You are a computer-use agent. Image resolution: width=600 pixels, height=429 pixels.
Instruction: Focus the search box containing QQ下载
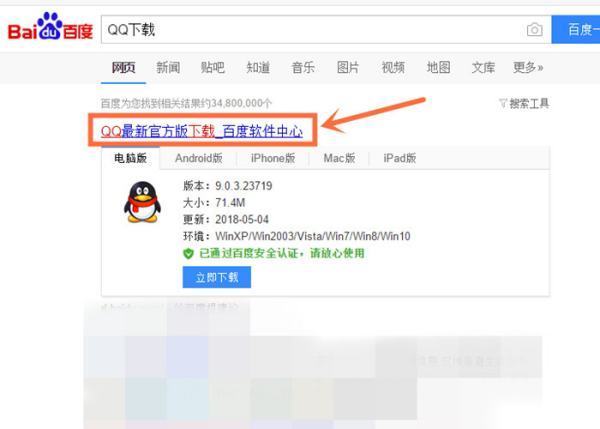326,29
